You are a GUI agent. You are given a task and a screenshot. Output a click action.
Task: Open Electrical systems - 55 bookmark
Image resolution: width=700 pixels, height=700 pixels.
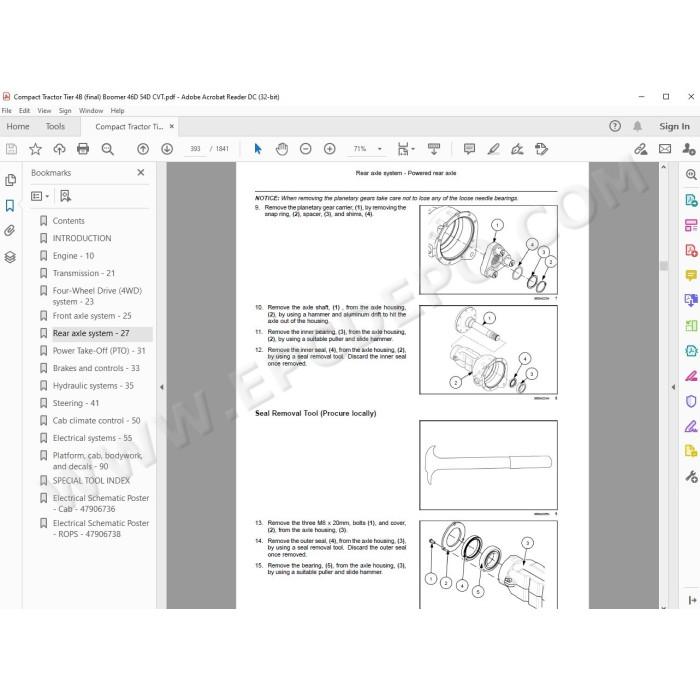coord(92,438)
